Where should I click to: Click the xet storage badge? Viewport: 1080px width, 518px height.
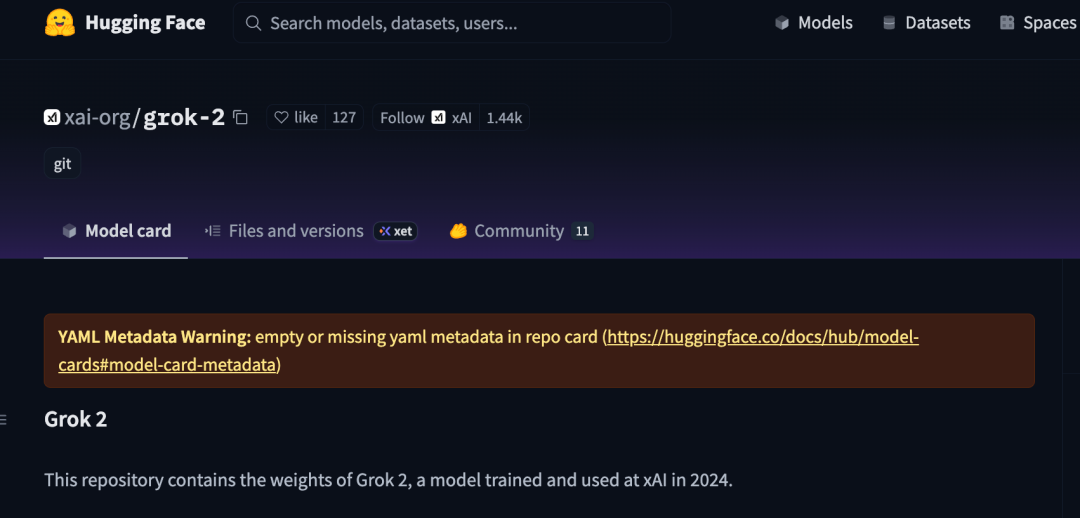coord(395,231)
